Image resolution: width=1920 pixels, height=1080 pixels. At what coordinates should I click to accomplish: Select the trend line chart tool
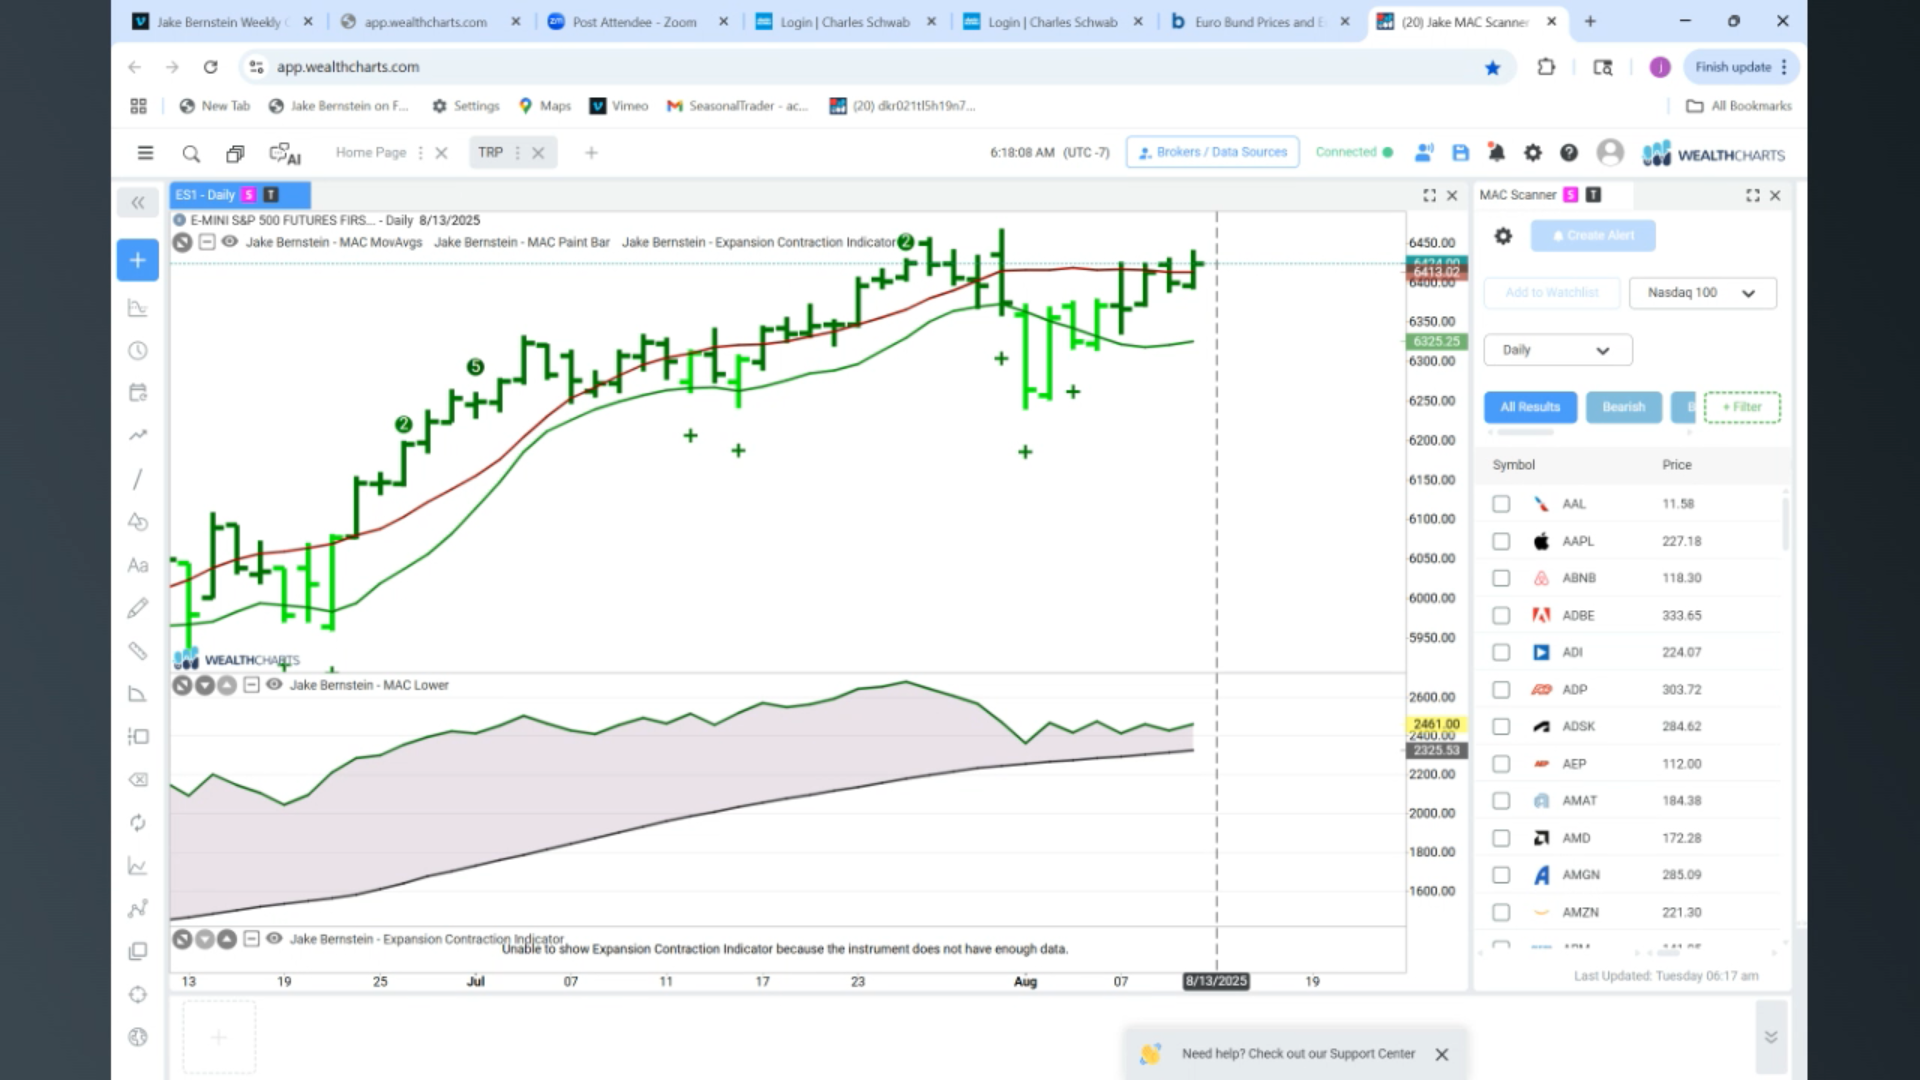coord(138,435)
